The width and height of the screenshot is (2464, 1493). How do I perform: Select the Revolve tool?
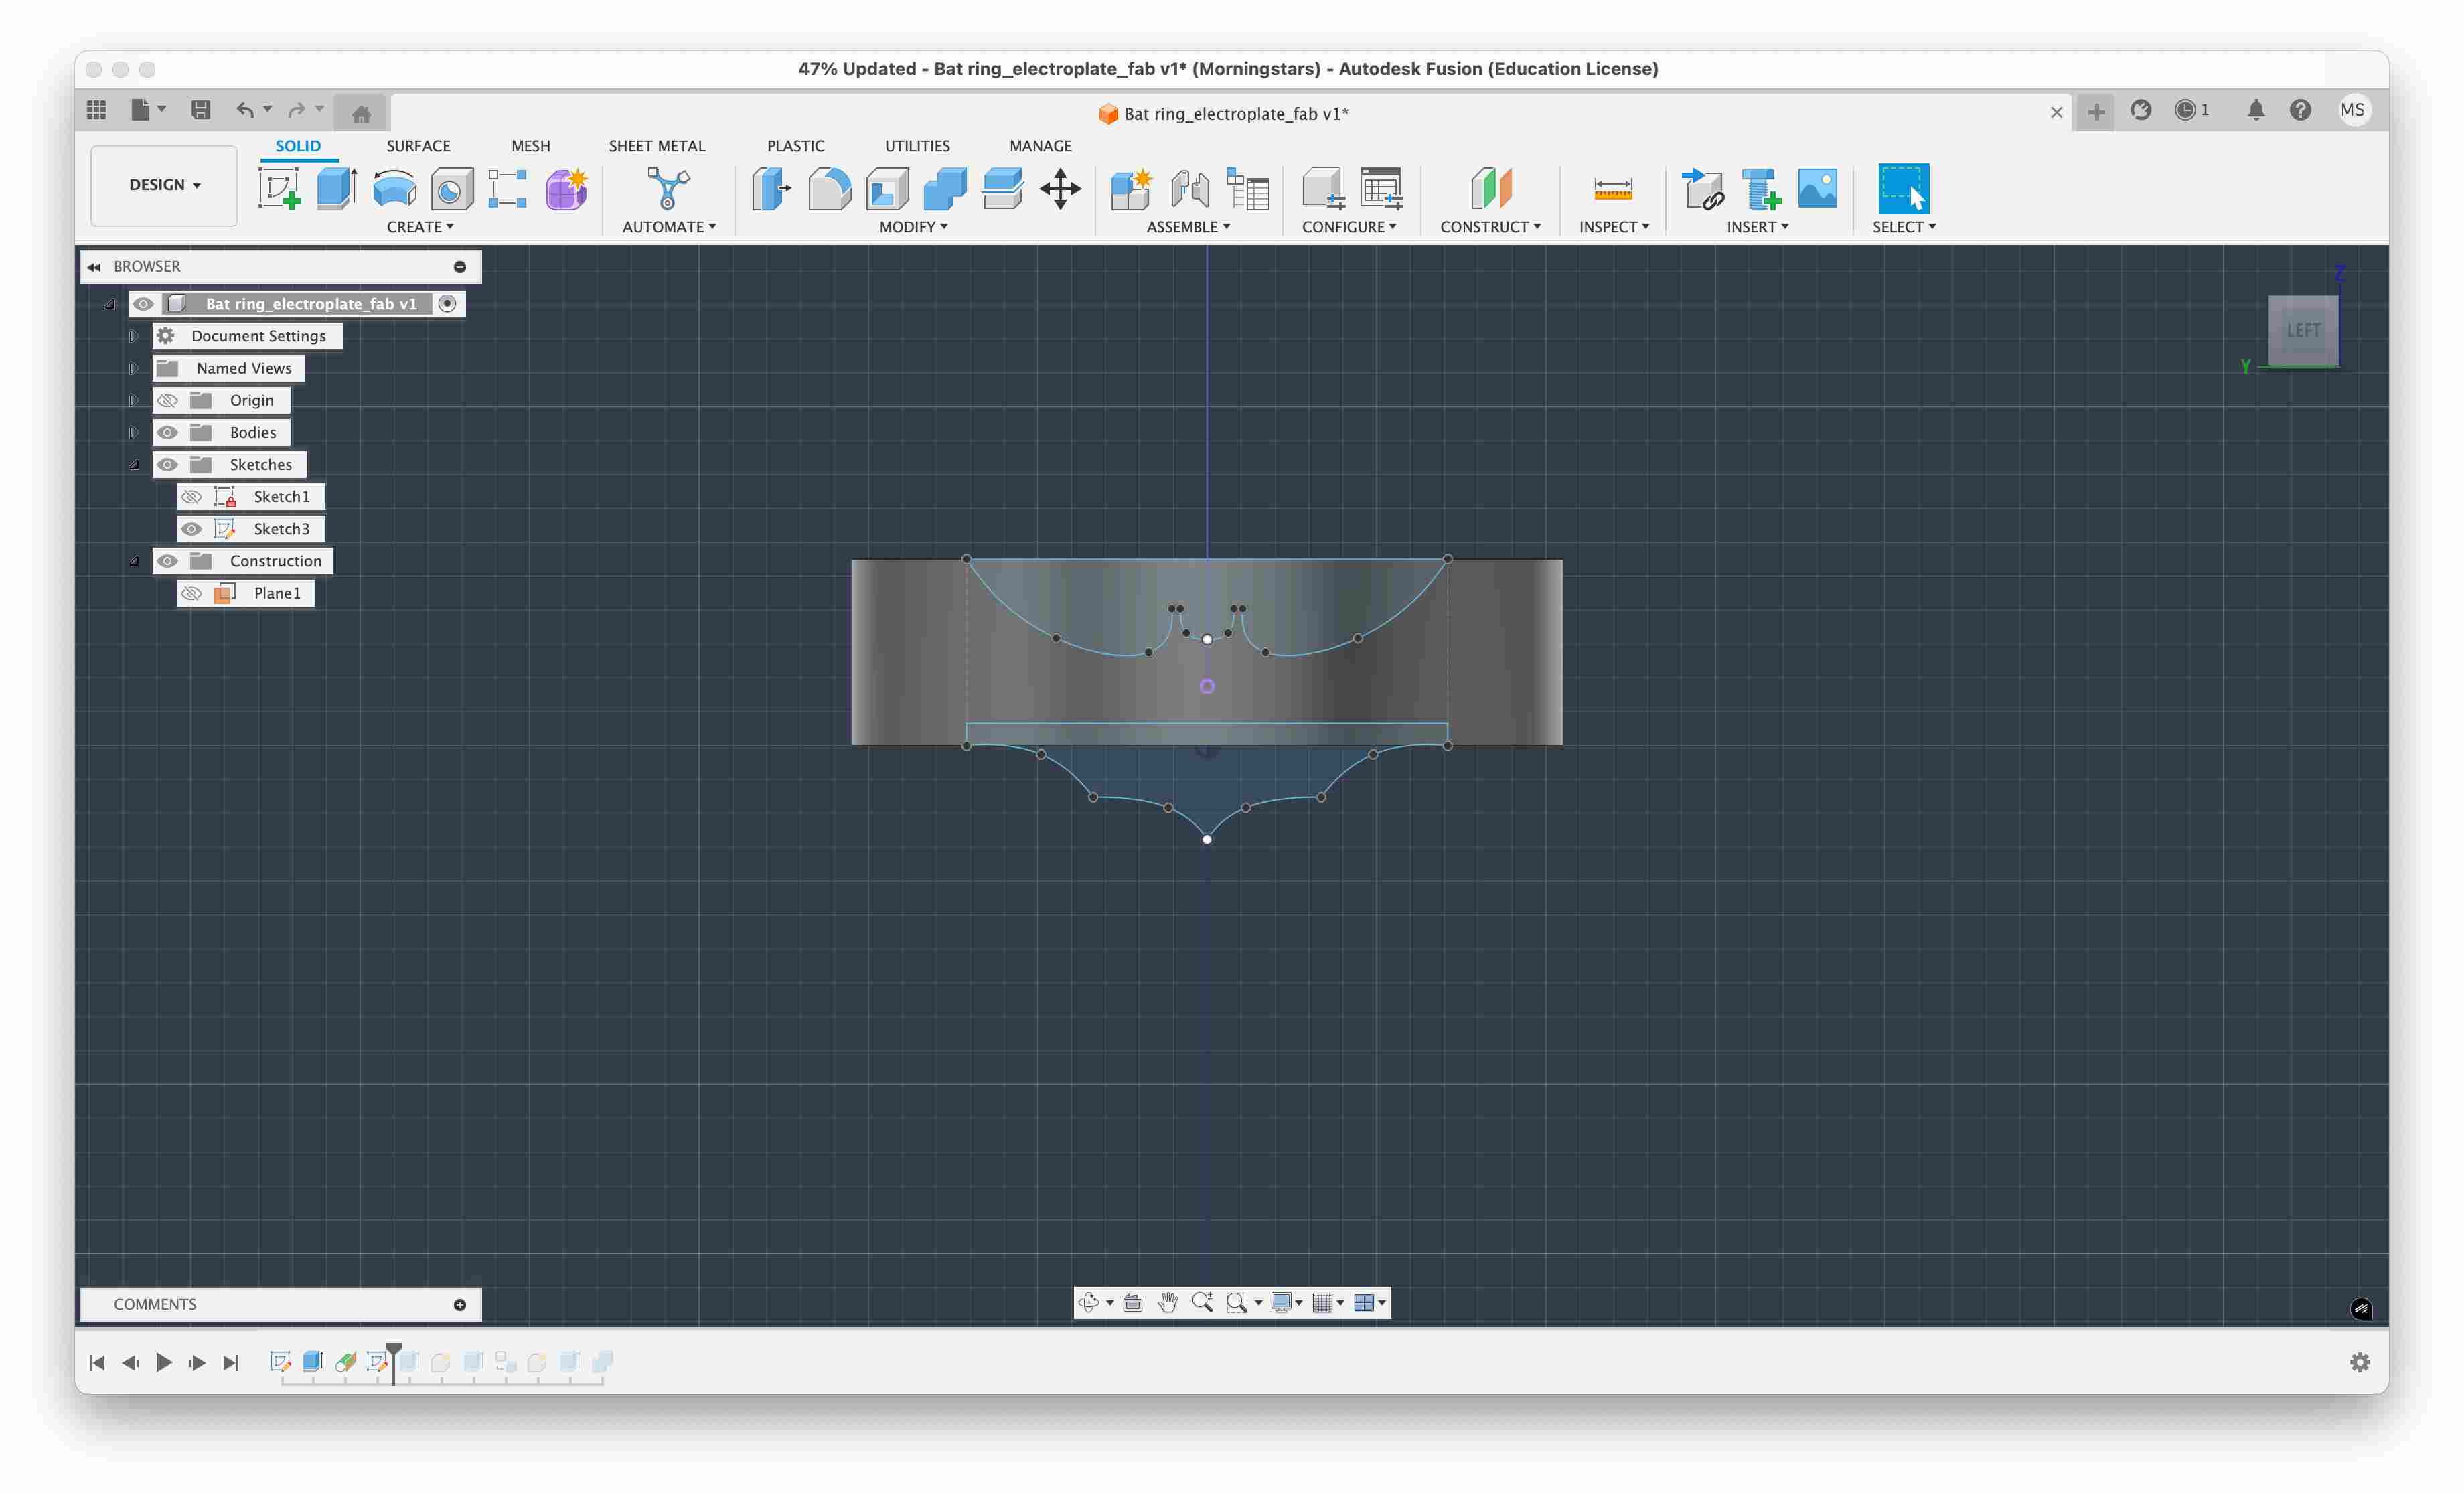point(394,188)
